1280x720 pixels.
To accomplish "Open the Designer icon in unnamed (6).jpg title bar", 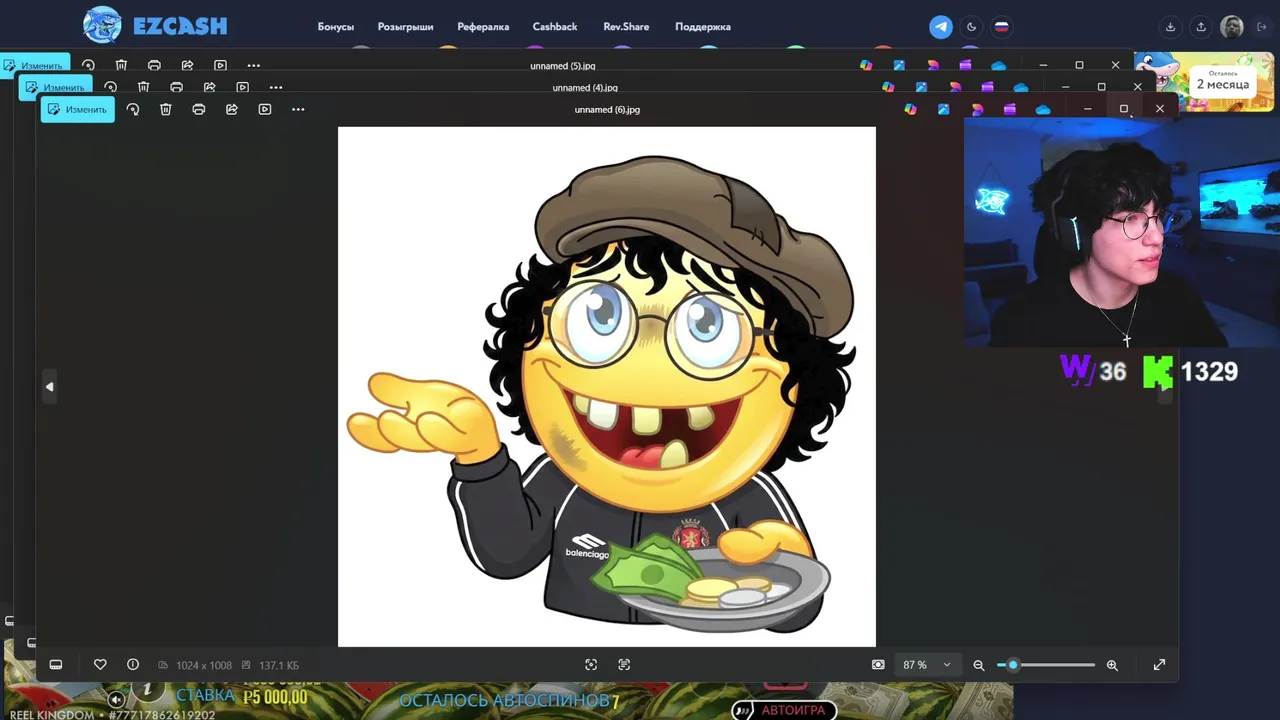I will pos(977,109).
